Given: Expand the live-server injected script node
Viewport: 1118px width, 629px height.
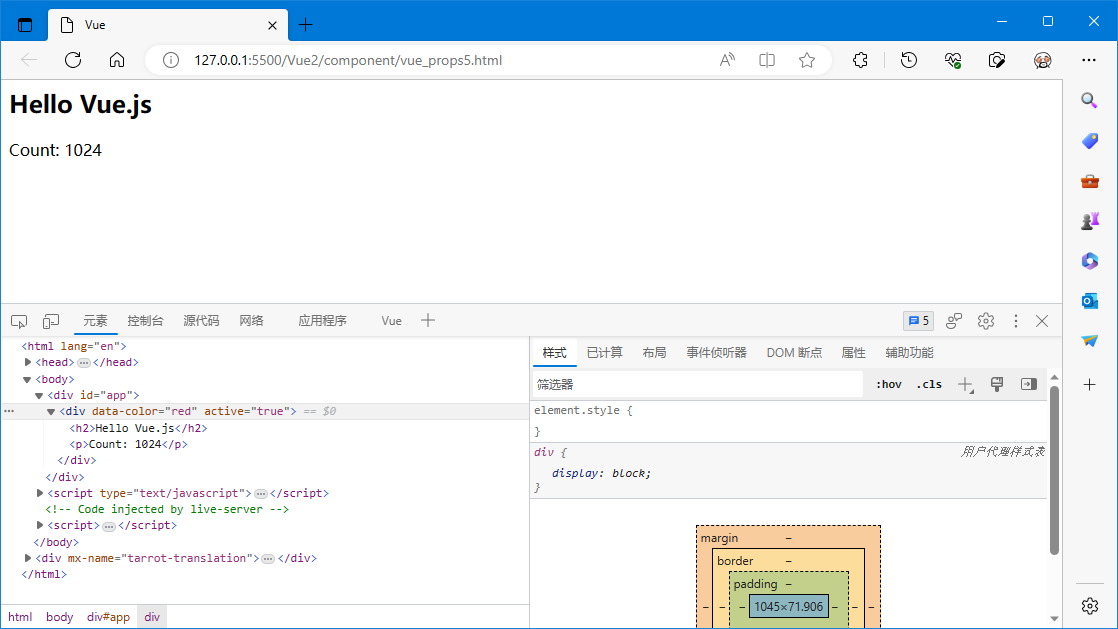Looking at the screenshot, I should [x=40, y=525].
